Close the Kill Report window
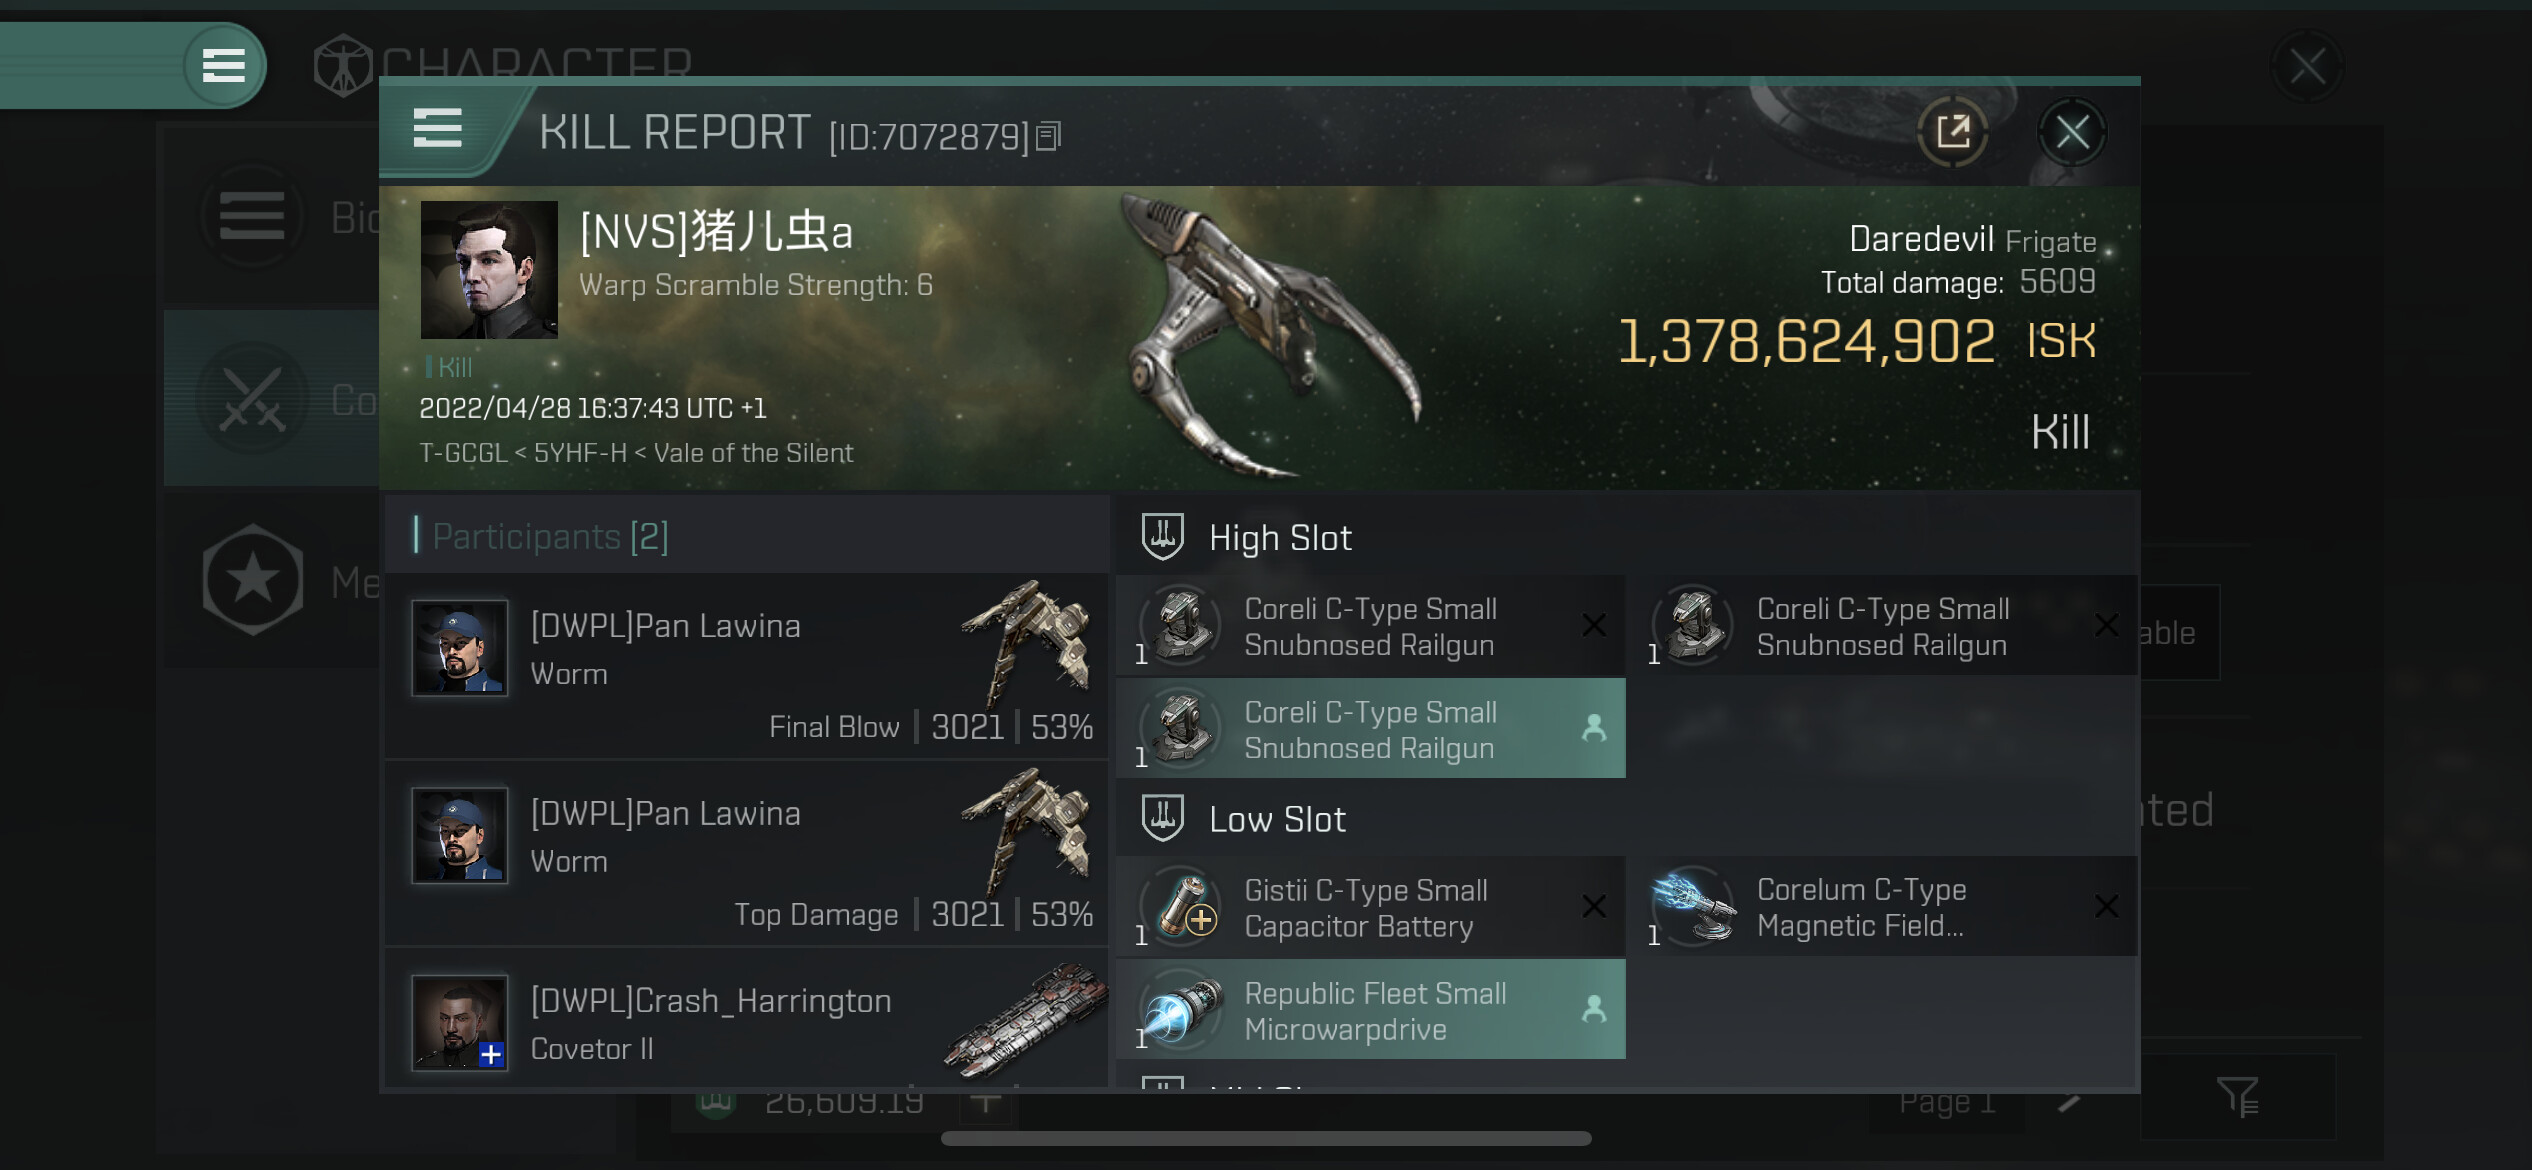The image size is (2532, 1170). click(2071, 132)
